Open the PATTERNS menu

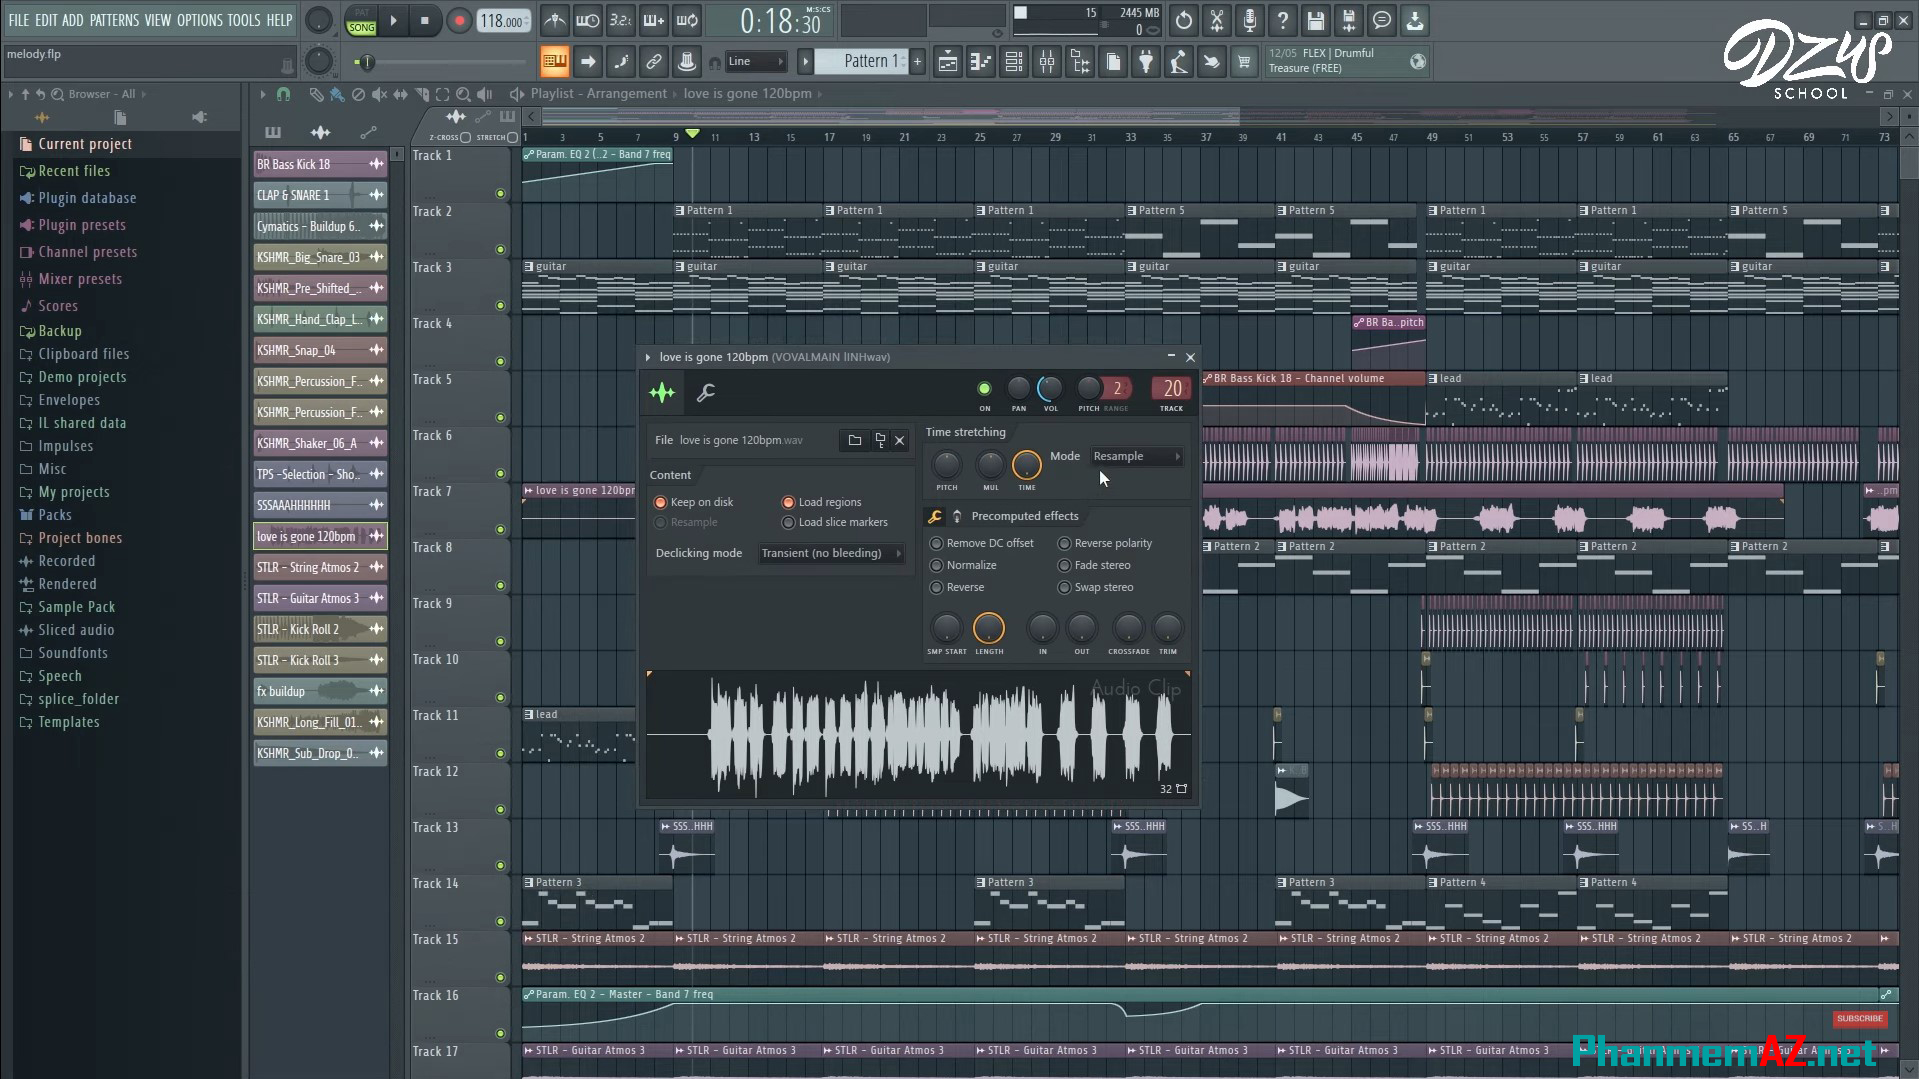click(x=115, y=19)
